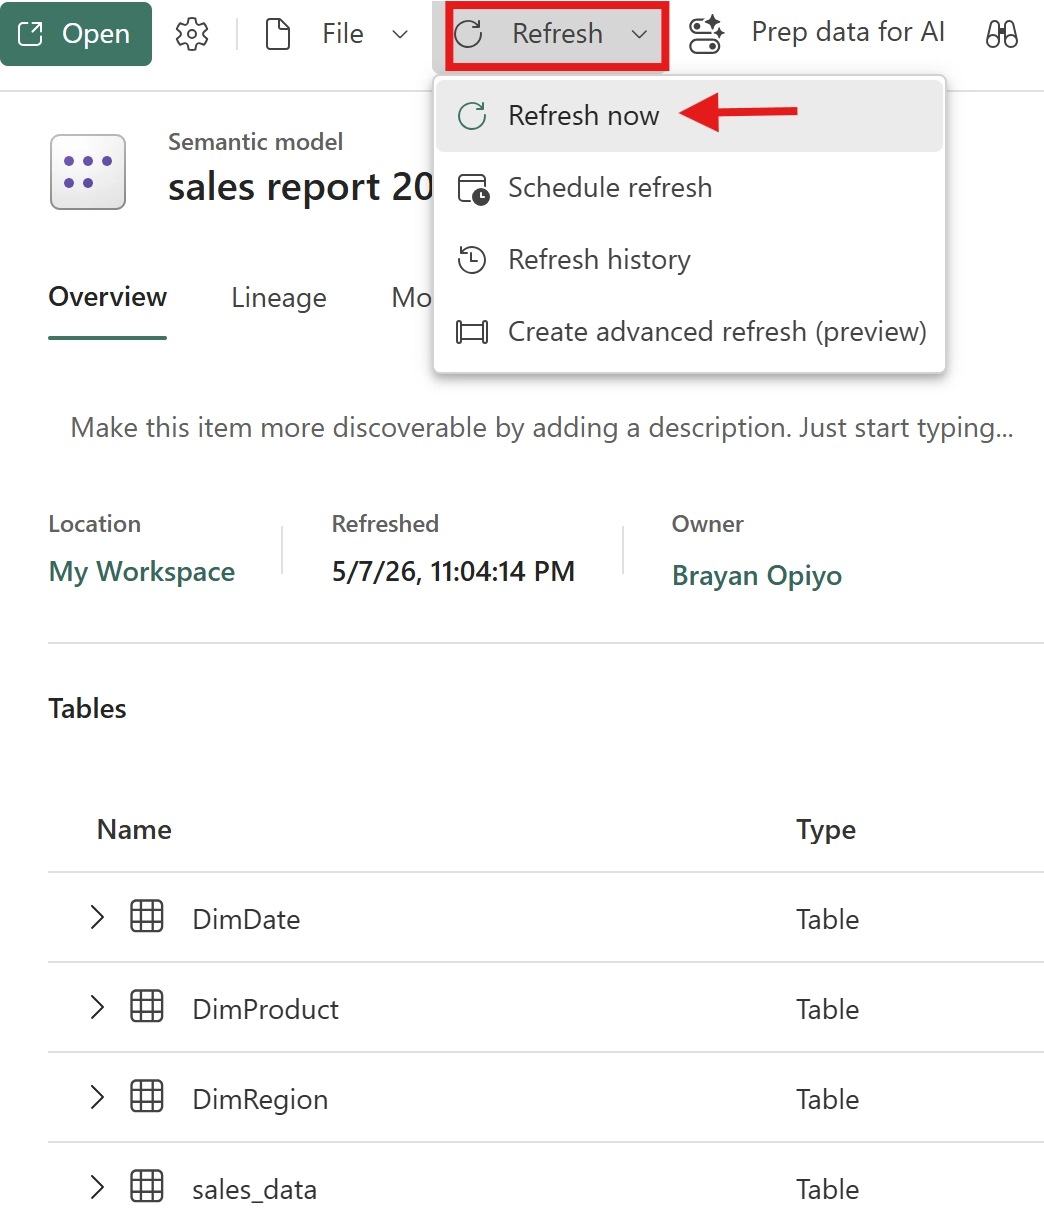This screenshot has height=1229, width=1044.
Task: Click the Refresh history clock icon
Action: point(472,260)
